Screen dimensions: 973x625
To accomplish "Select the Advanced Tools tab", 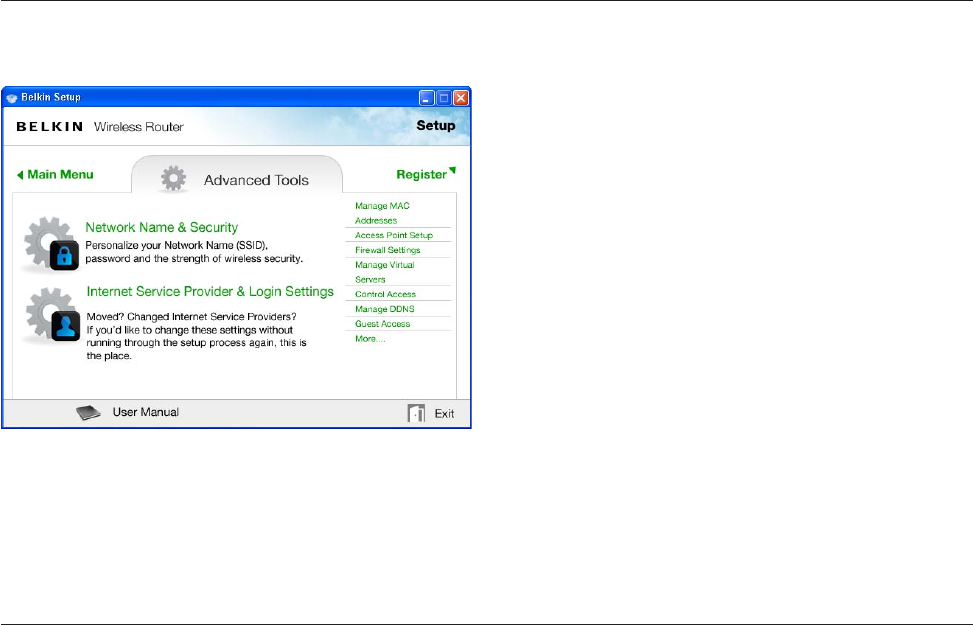I will (236, 175).
